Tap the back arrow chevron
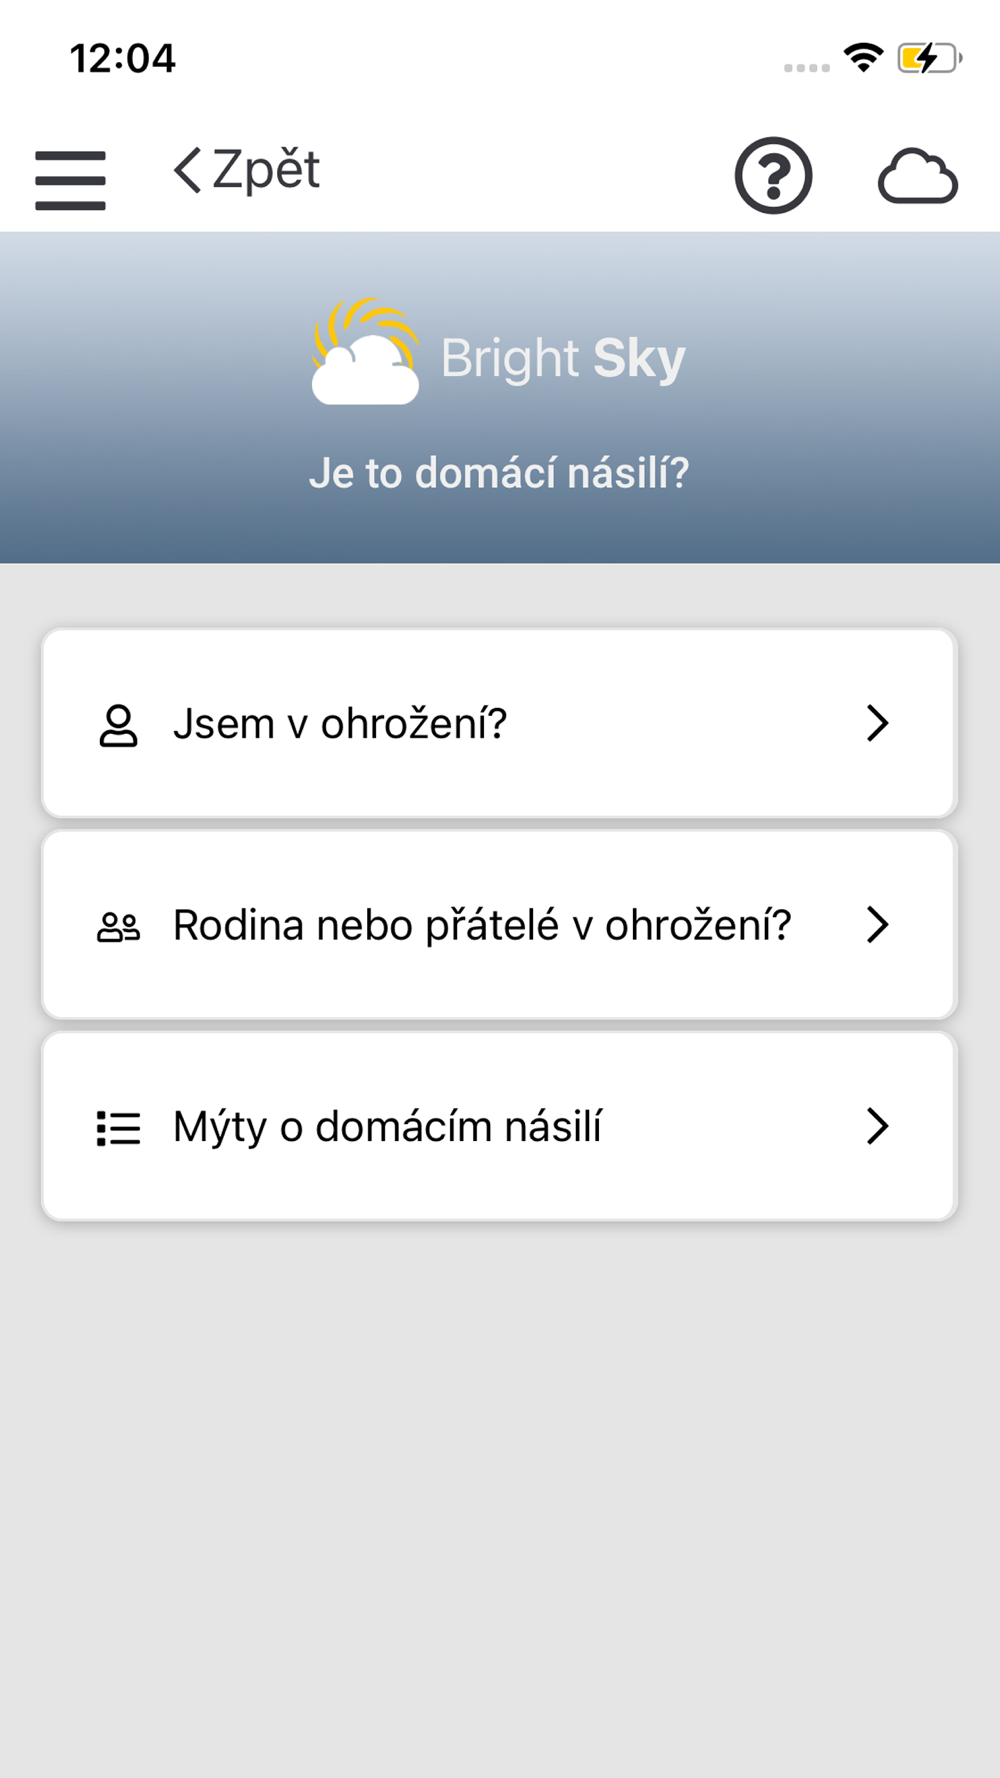1000x1778 pixels. [x=187, y=170]
